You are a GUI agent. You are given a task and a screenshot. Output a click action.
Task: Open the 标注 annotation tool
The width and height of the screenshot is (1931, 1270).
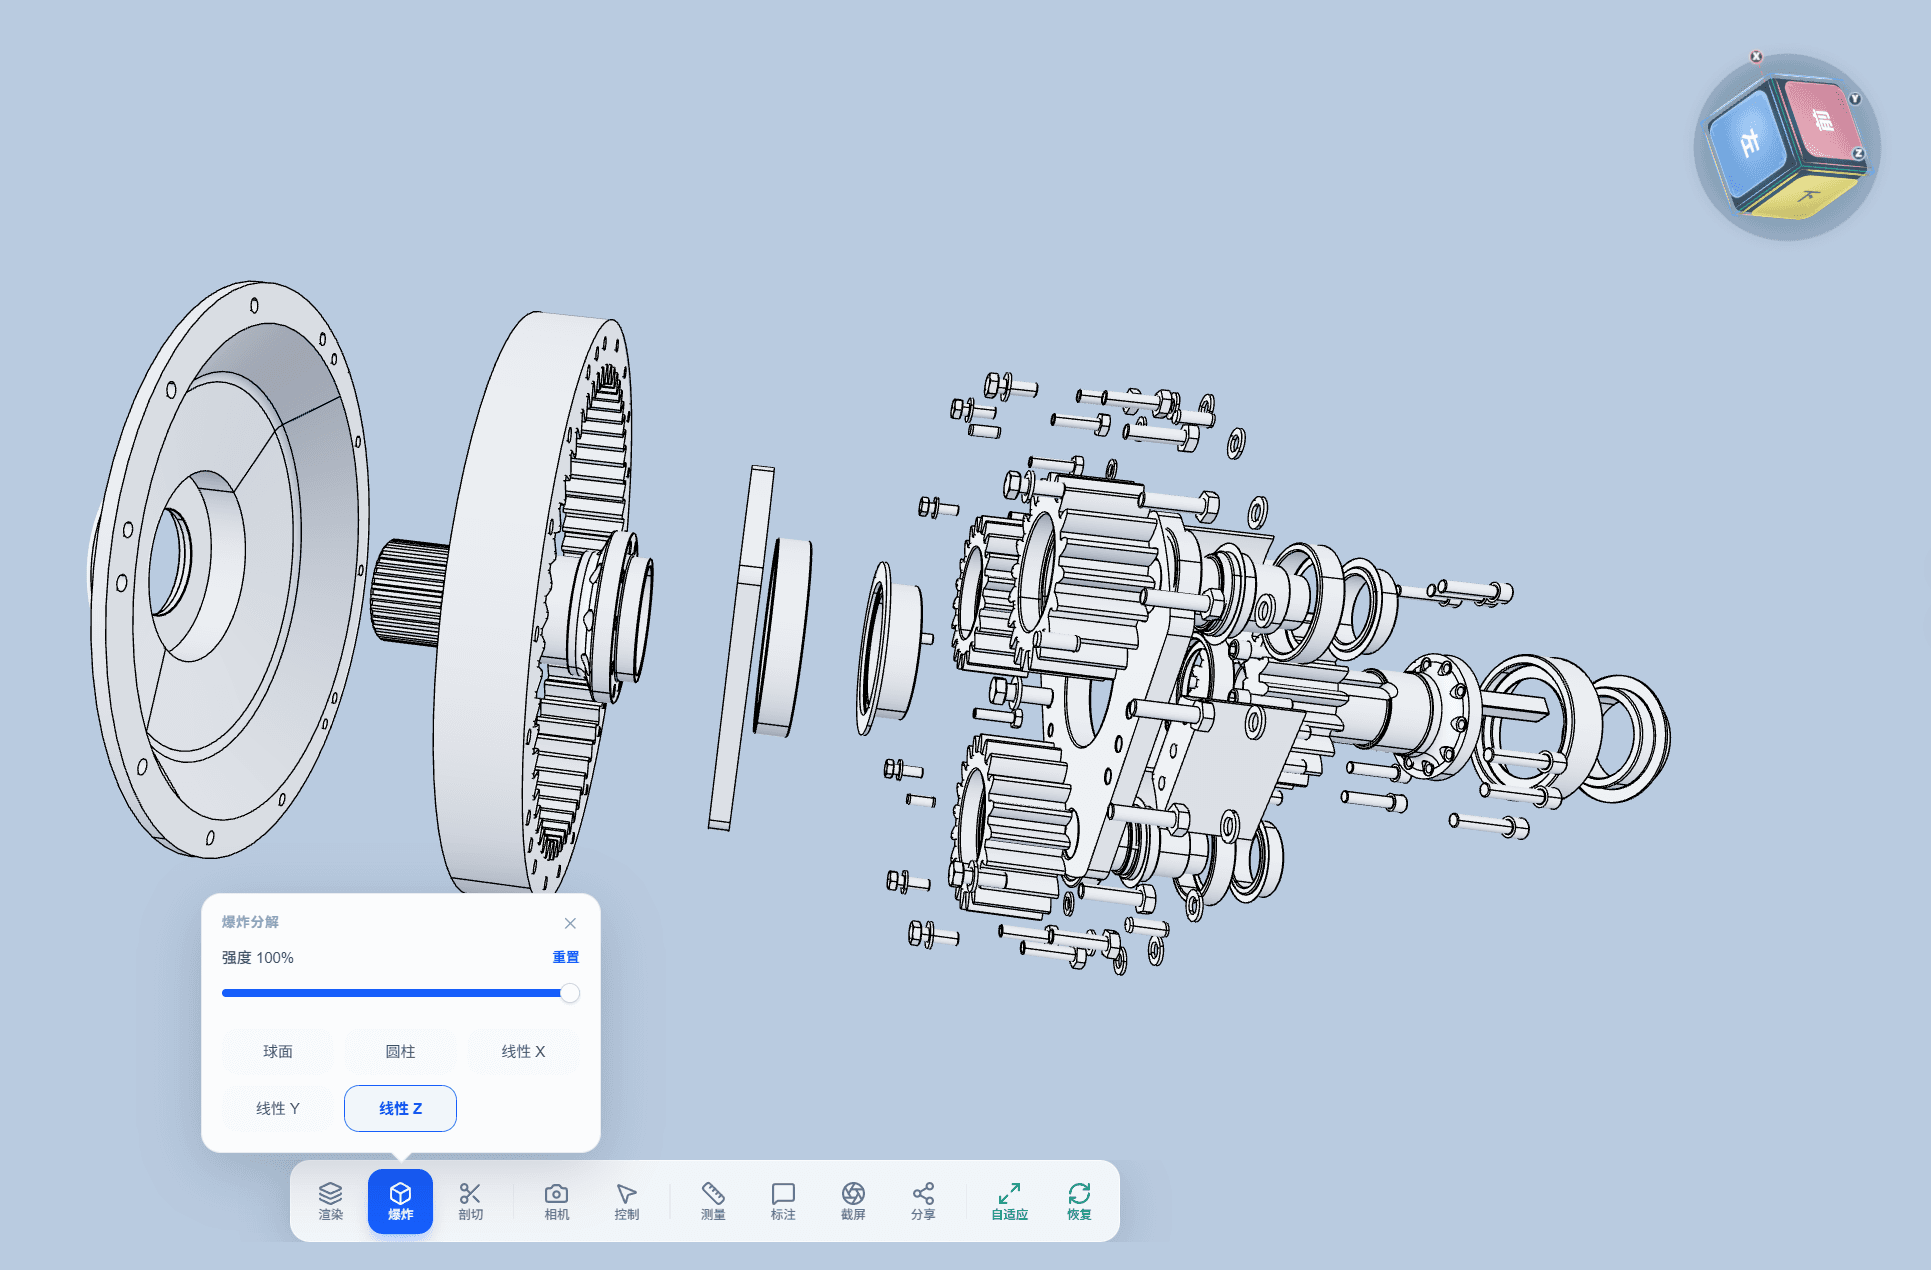783,1201
